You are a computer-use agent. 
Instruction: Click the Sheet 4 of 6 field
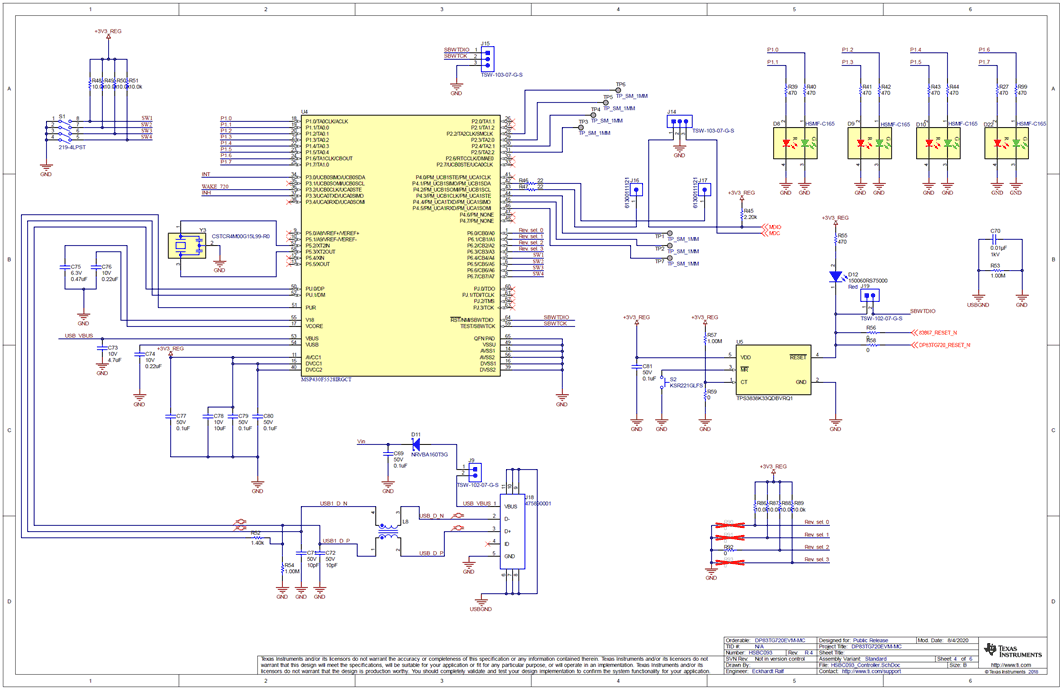(x=955, y=659)
